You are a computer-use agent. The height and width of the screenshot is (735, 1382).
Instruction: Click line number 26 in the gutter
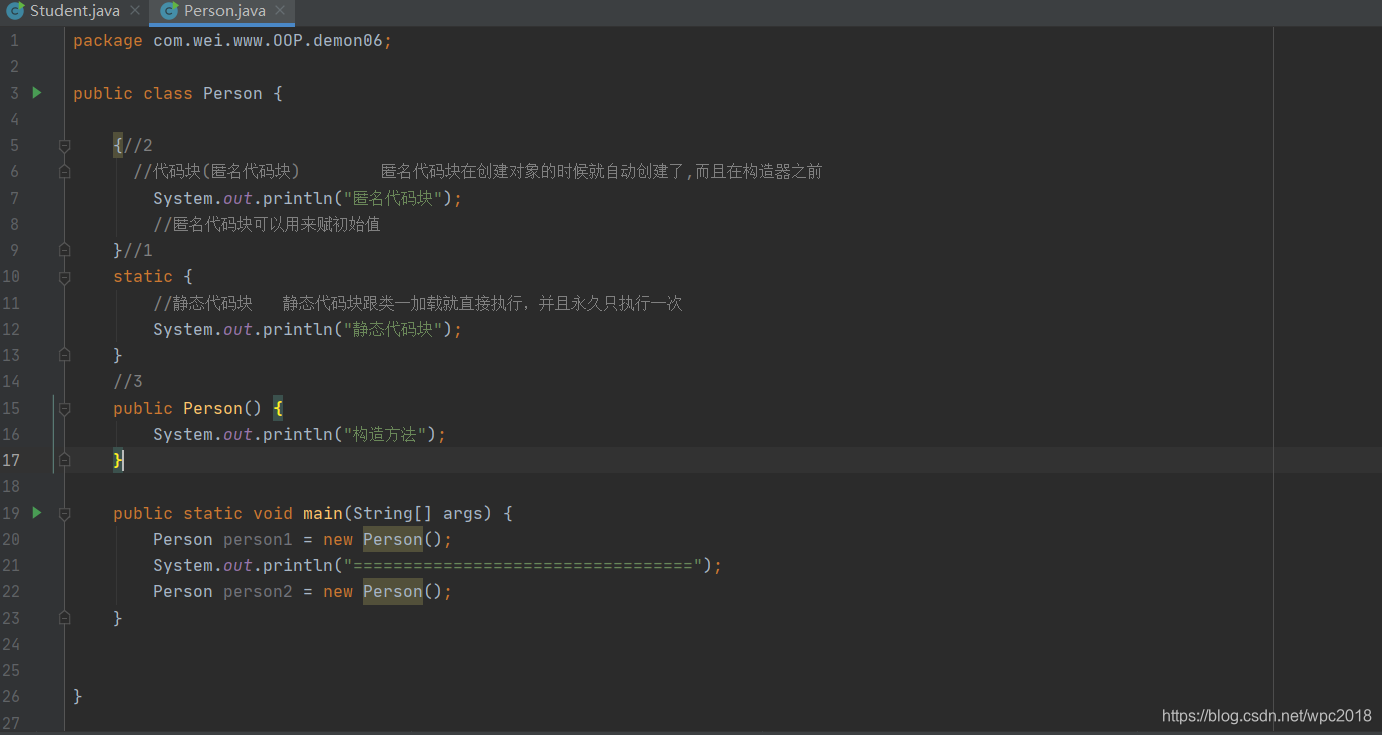pyautogui.click(x=11, y=697)
